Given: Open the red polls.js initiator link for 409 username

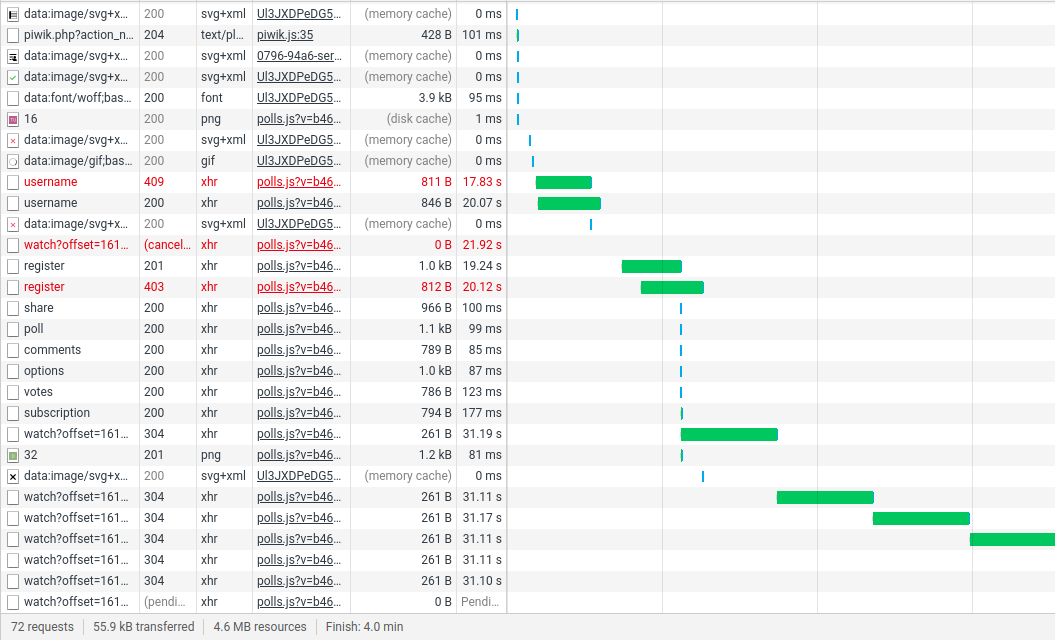Looking at the screenshot, I should [299, 182].
